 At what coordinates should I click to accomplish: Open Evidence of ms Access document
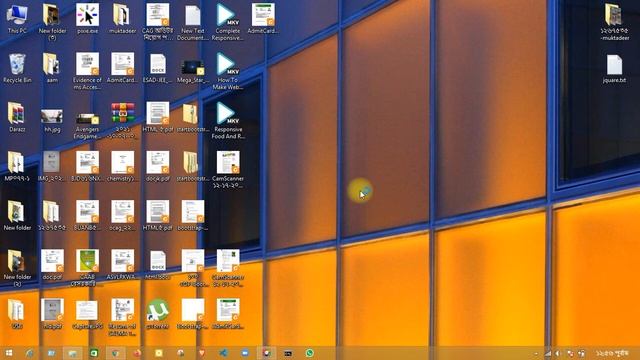click(x=87, y=71)
